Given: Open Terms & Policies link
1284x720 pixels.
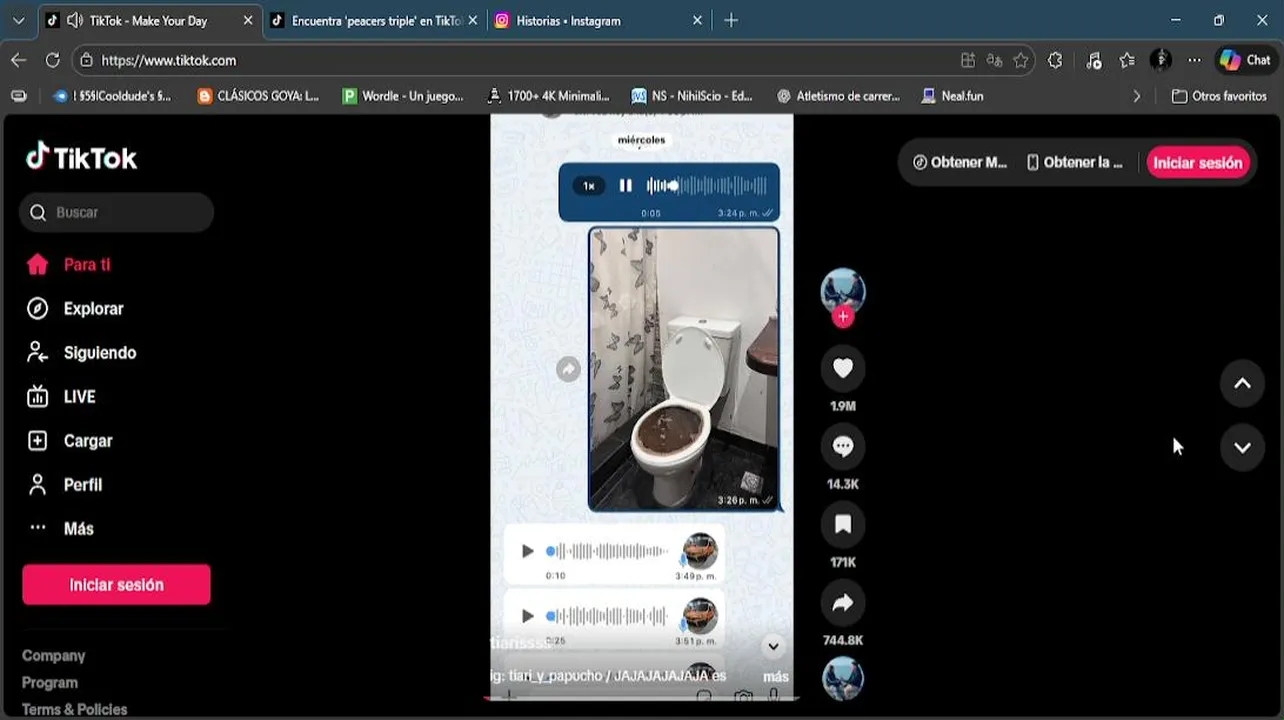Looking at the screenshot, I should (75, 709).
